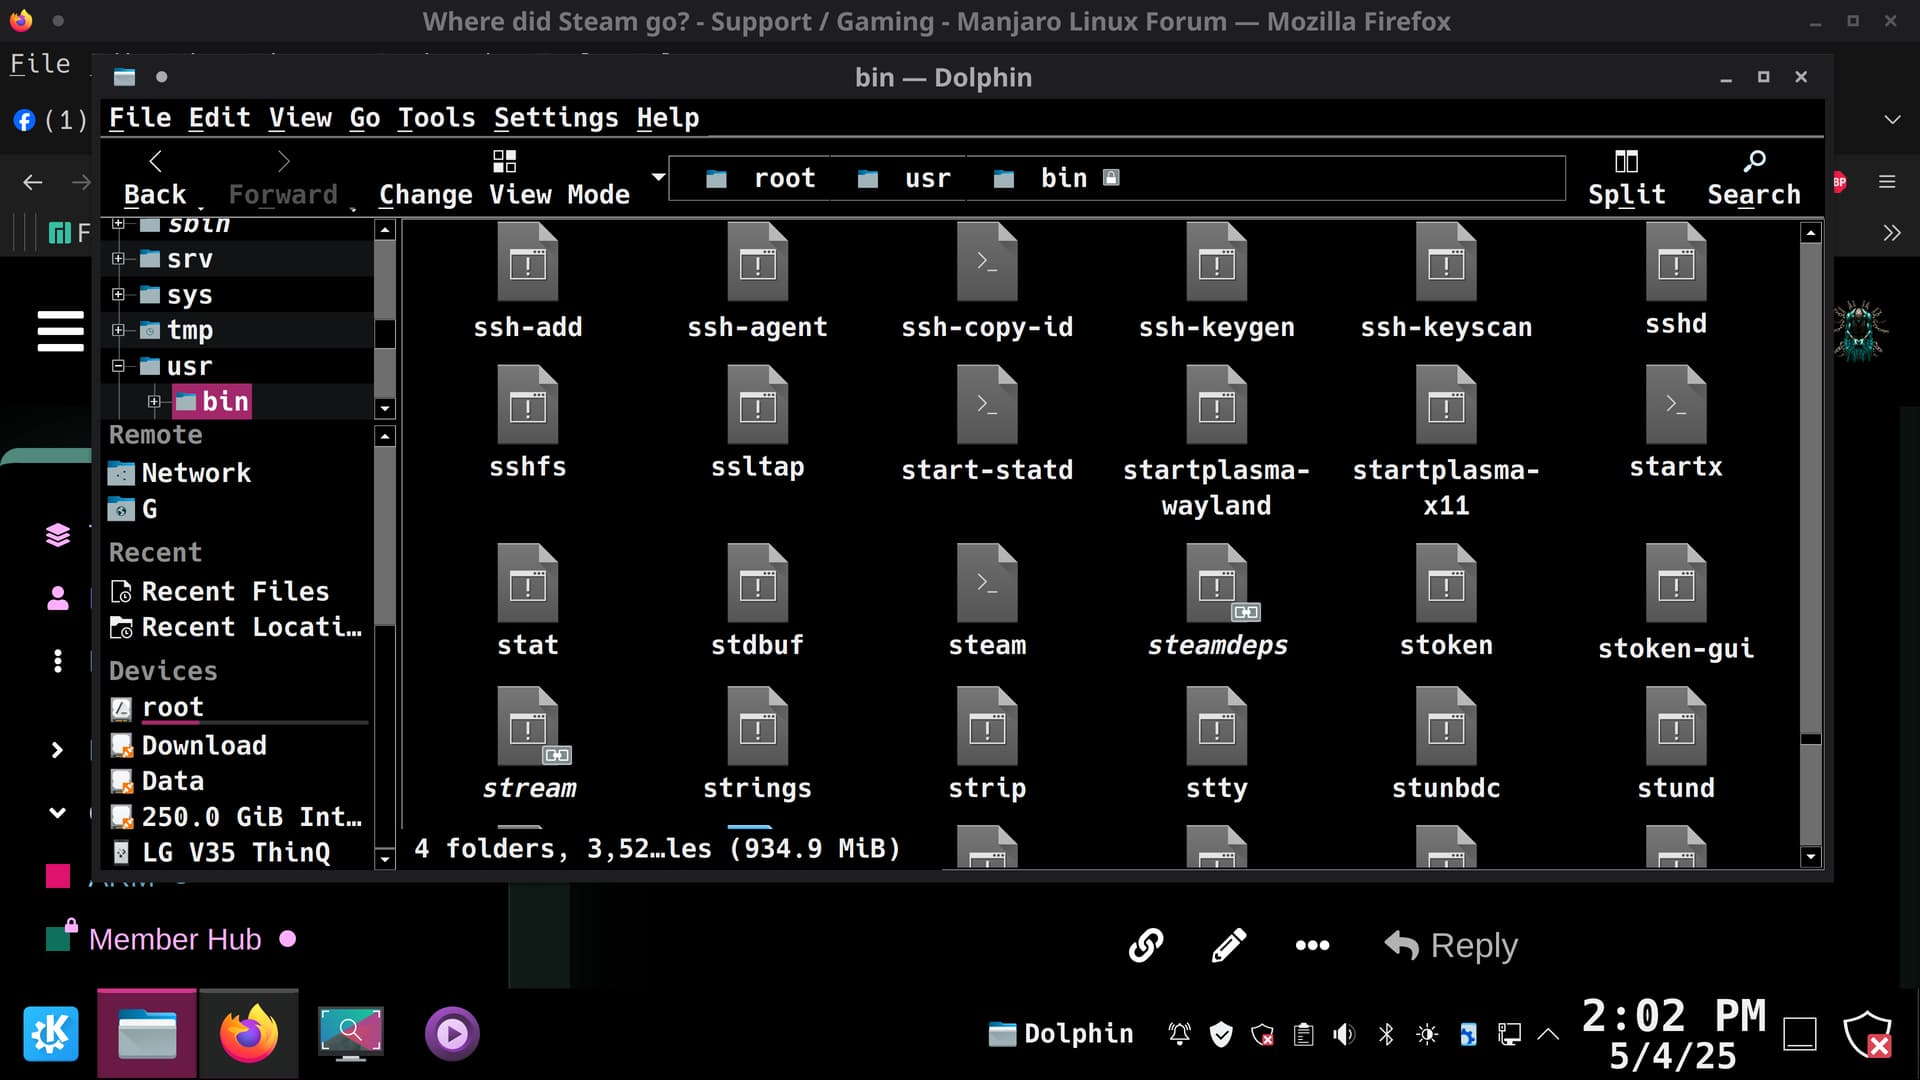Viewport: 1920px width, 1080px height.
Task: Open the View Mode dropdown arrow
Action: click(658, 177)
